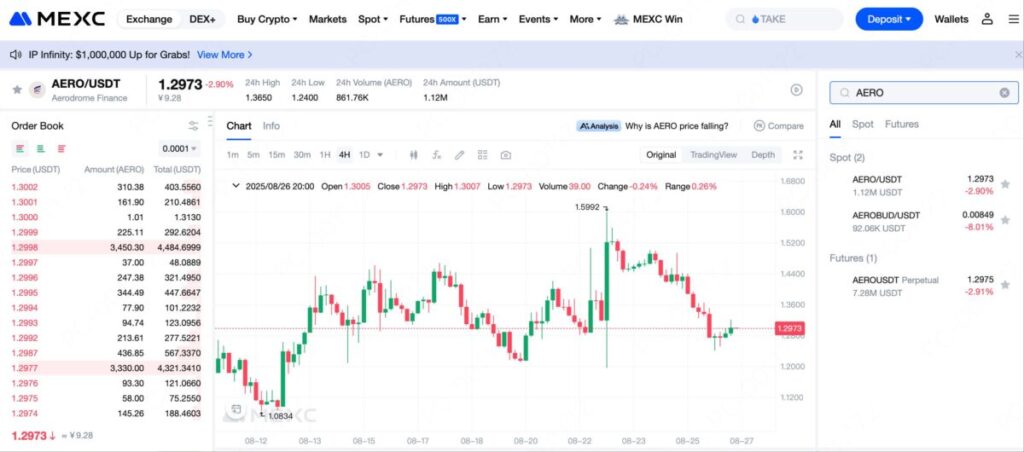The width and height of the screenshot is (1024, 452).
Task: Favorite AERO/USDT with the header star
Action: pyautogui.click(x=17, y=89)
